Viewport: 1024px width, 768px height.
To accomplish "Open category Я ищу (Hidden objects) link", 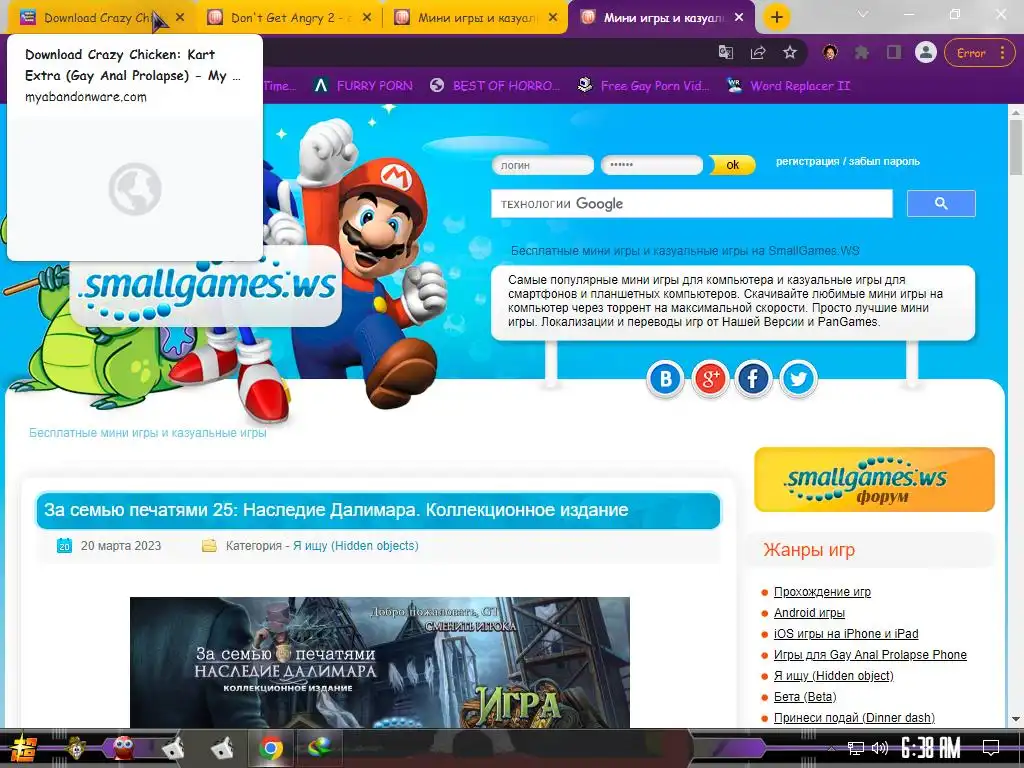I will coord(355,545).
